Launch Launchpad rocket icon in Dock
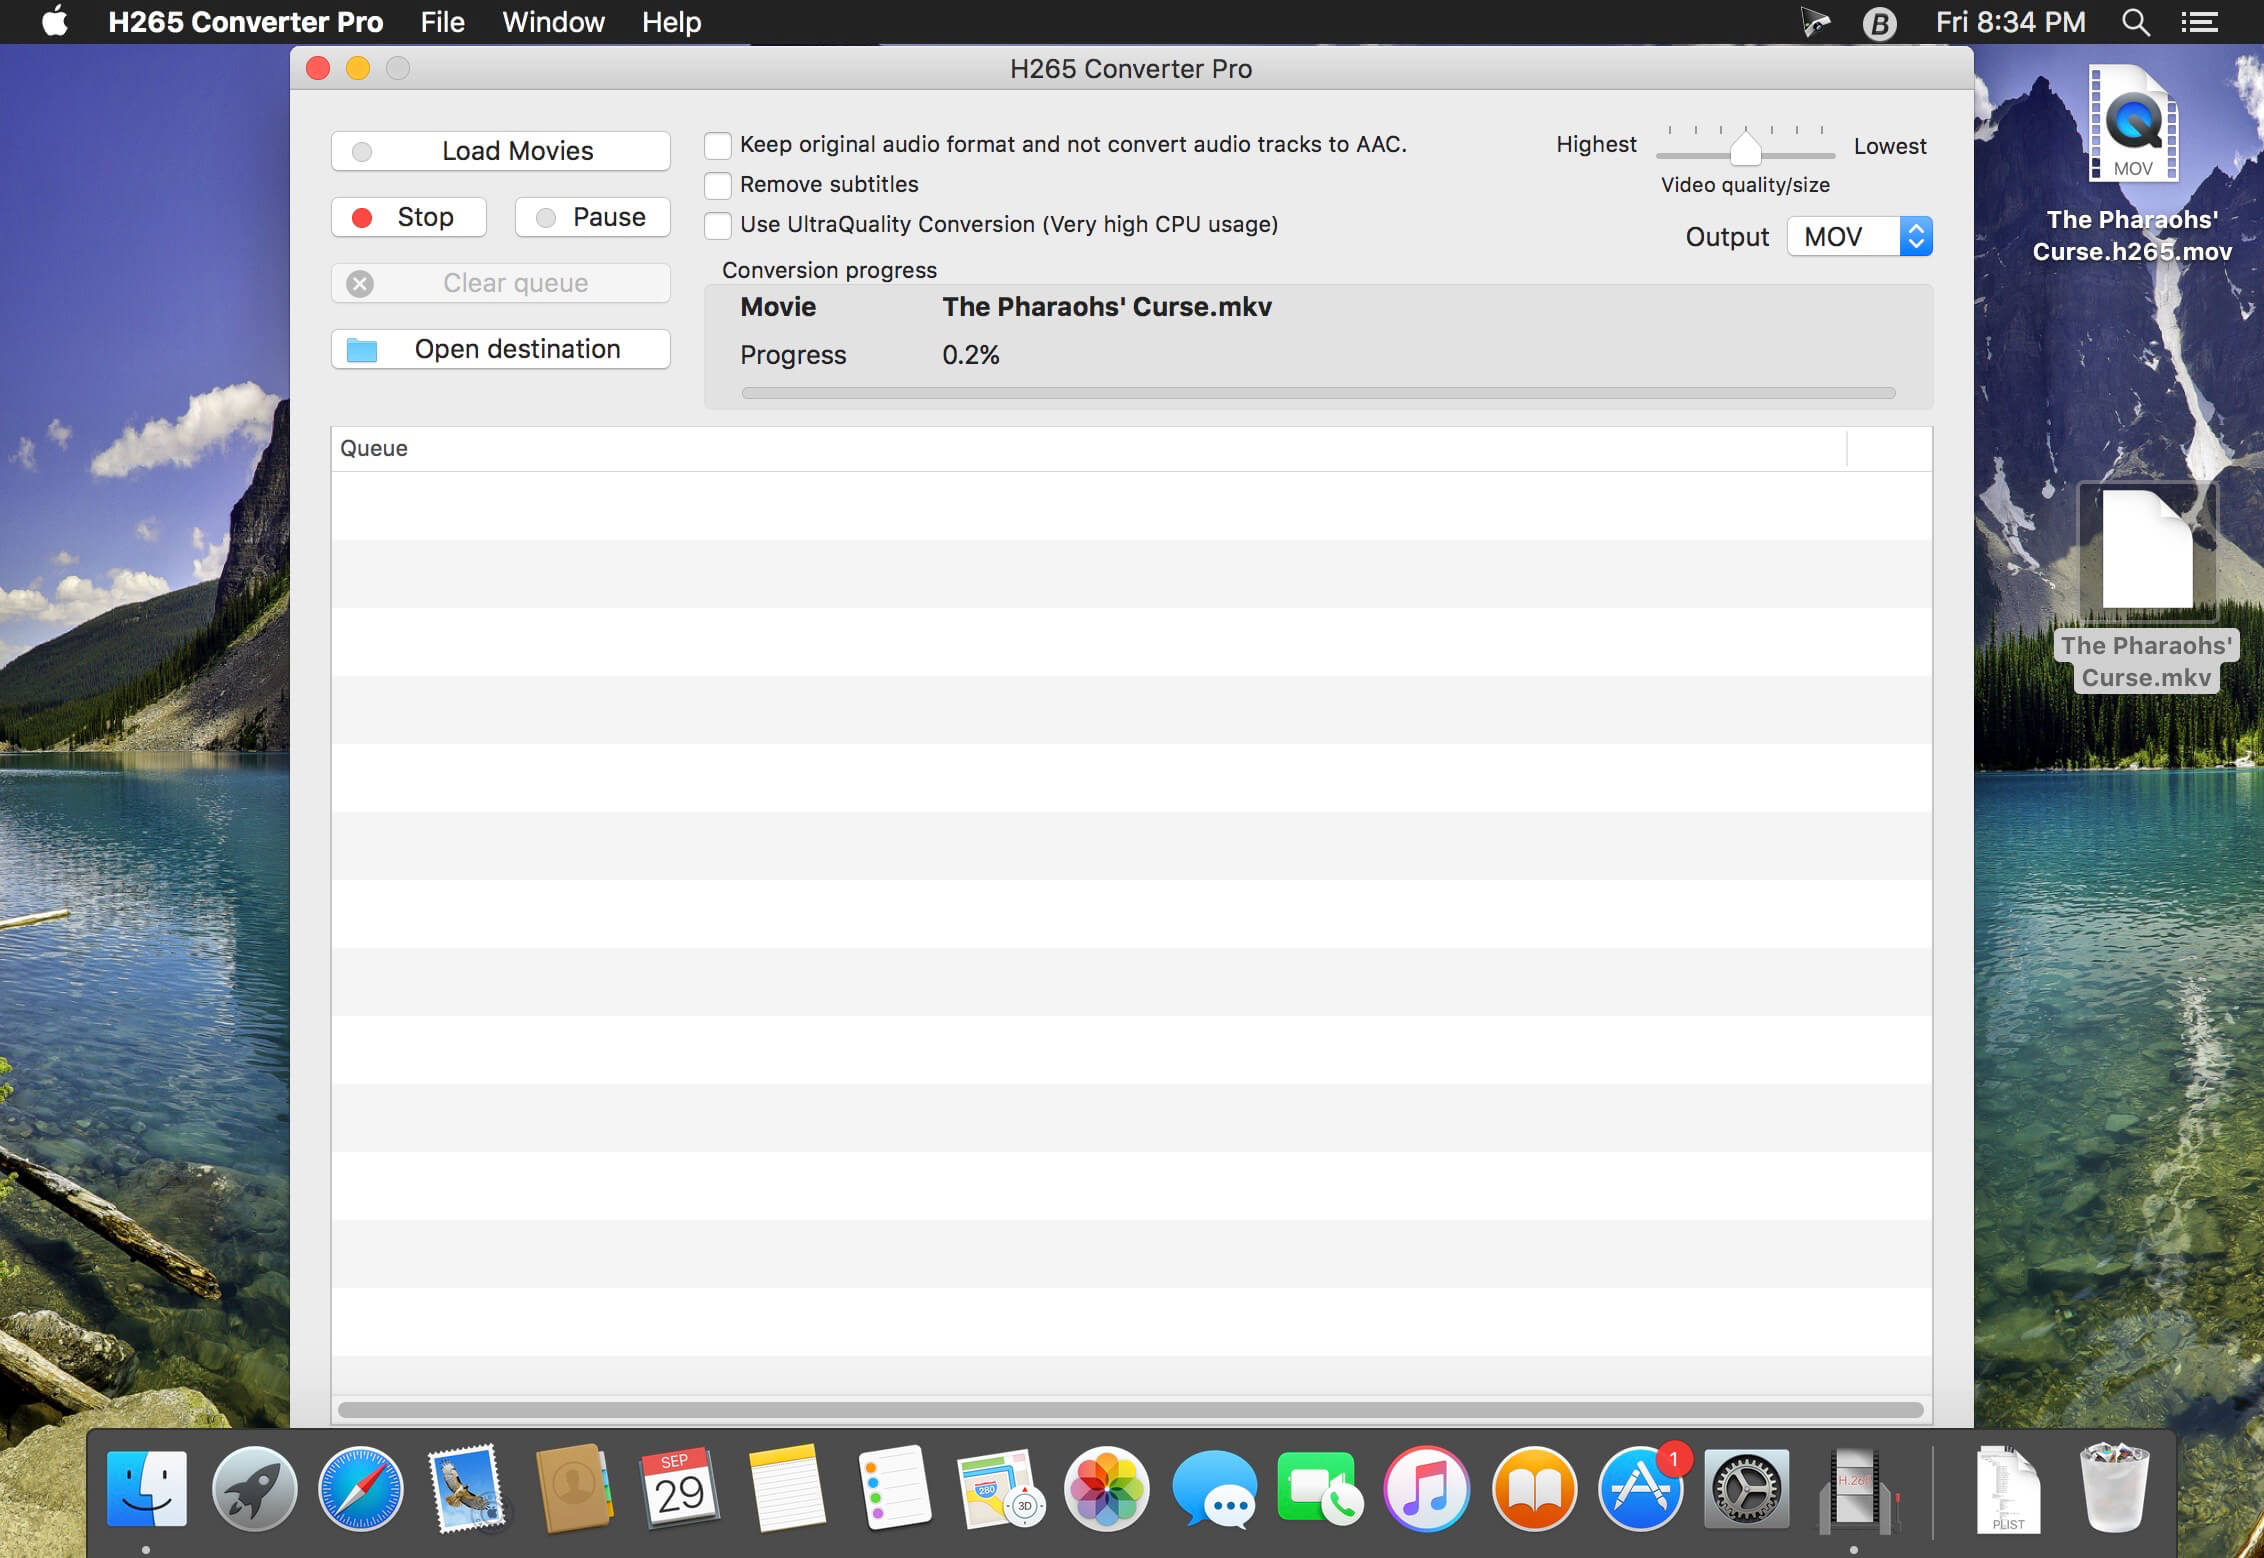The height and width of the screenshot is (1558, 2264). click(254, 1489)
